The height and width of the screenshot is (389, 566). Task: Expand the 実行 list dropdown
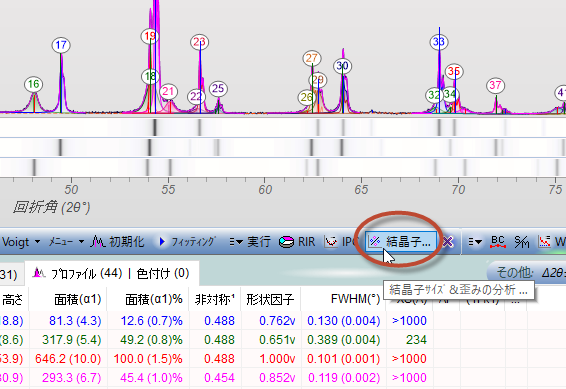tap(249, 241)
